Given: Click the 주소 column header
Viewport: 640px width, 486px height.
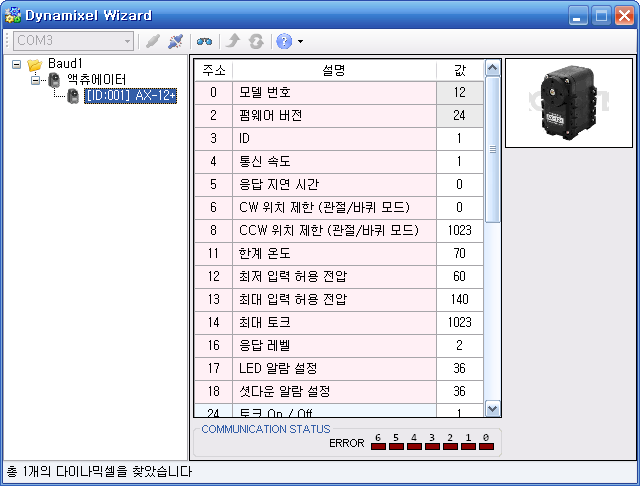Looking at the screenshot, I should pos(214,69).
